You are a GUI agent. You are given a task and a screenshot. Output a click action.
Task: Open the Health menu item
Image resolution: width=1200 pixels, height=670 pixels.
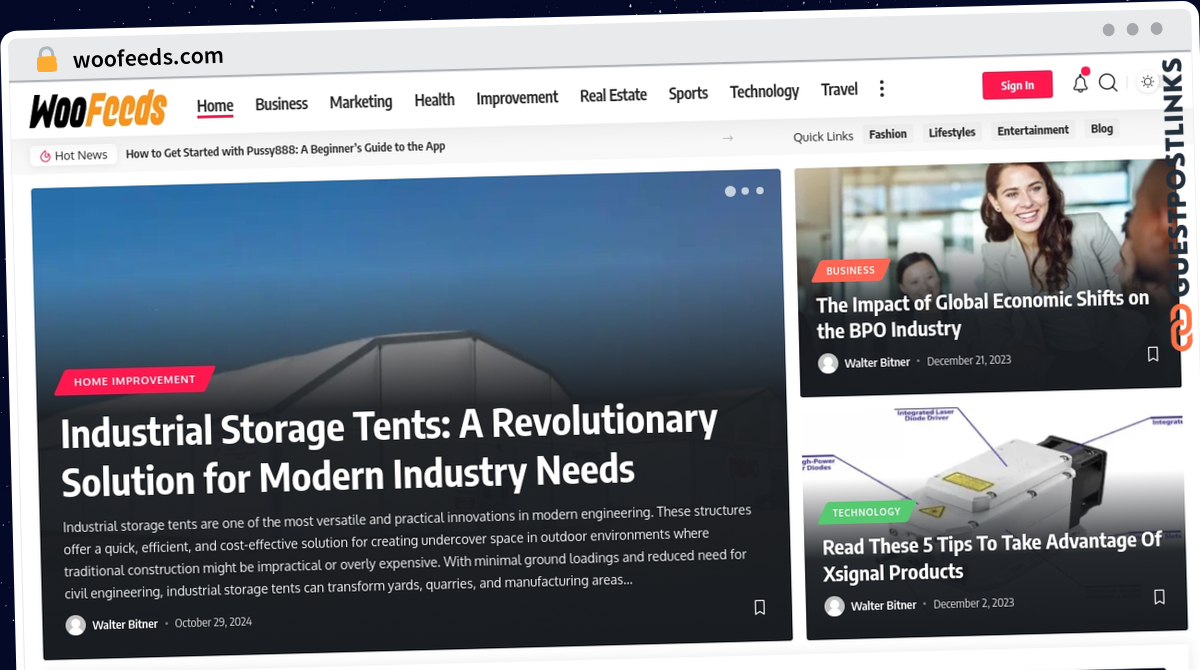[435, 100]
